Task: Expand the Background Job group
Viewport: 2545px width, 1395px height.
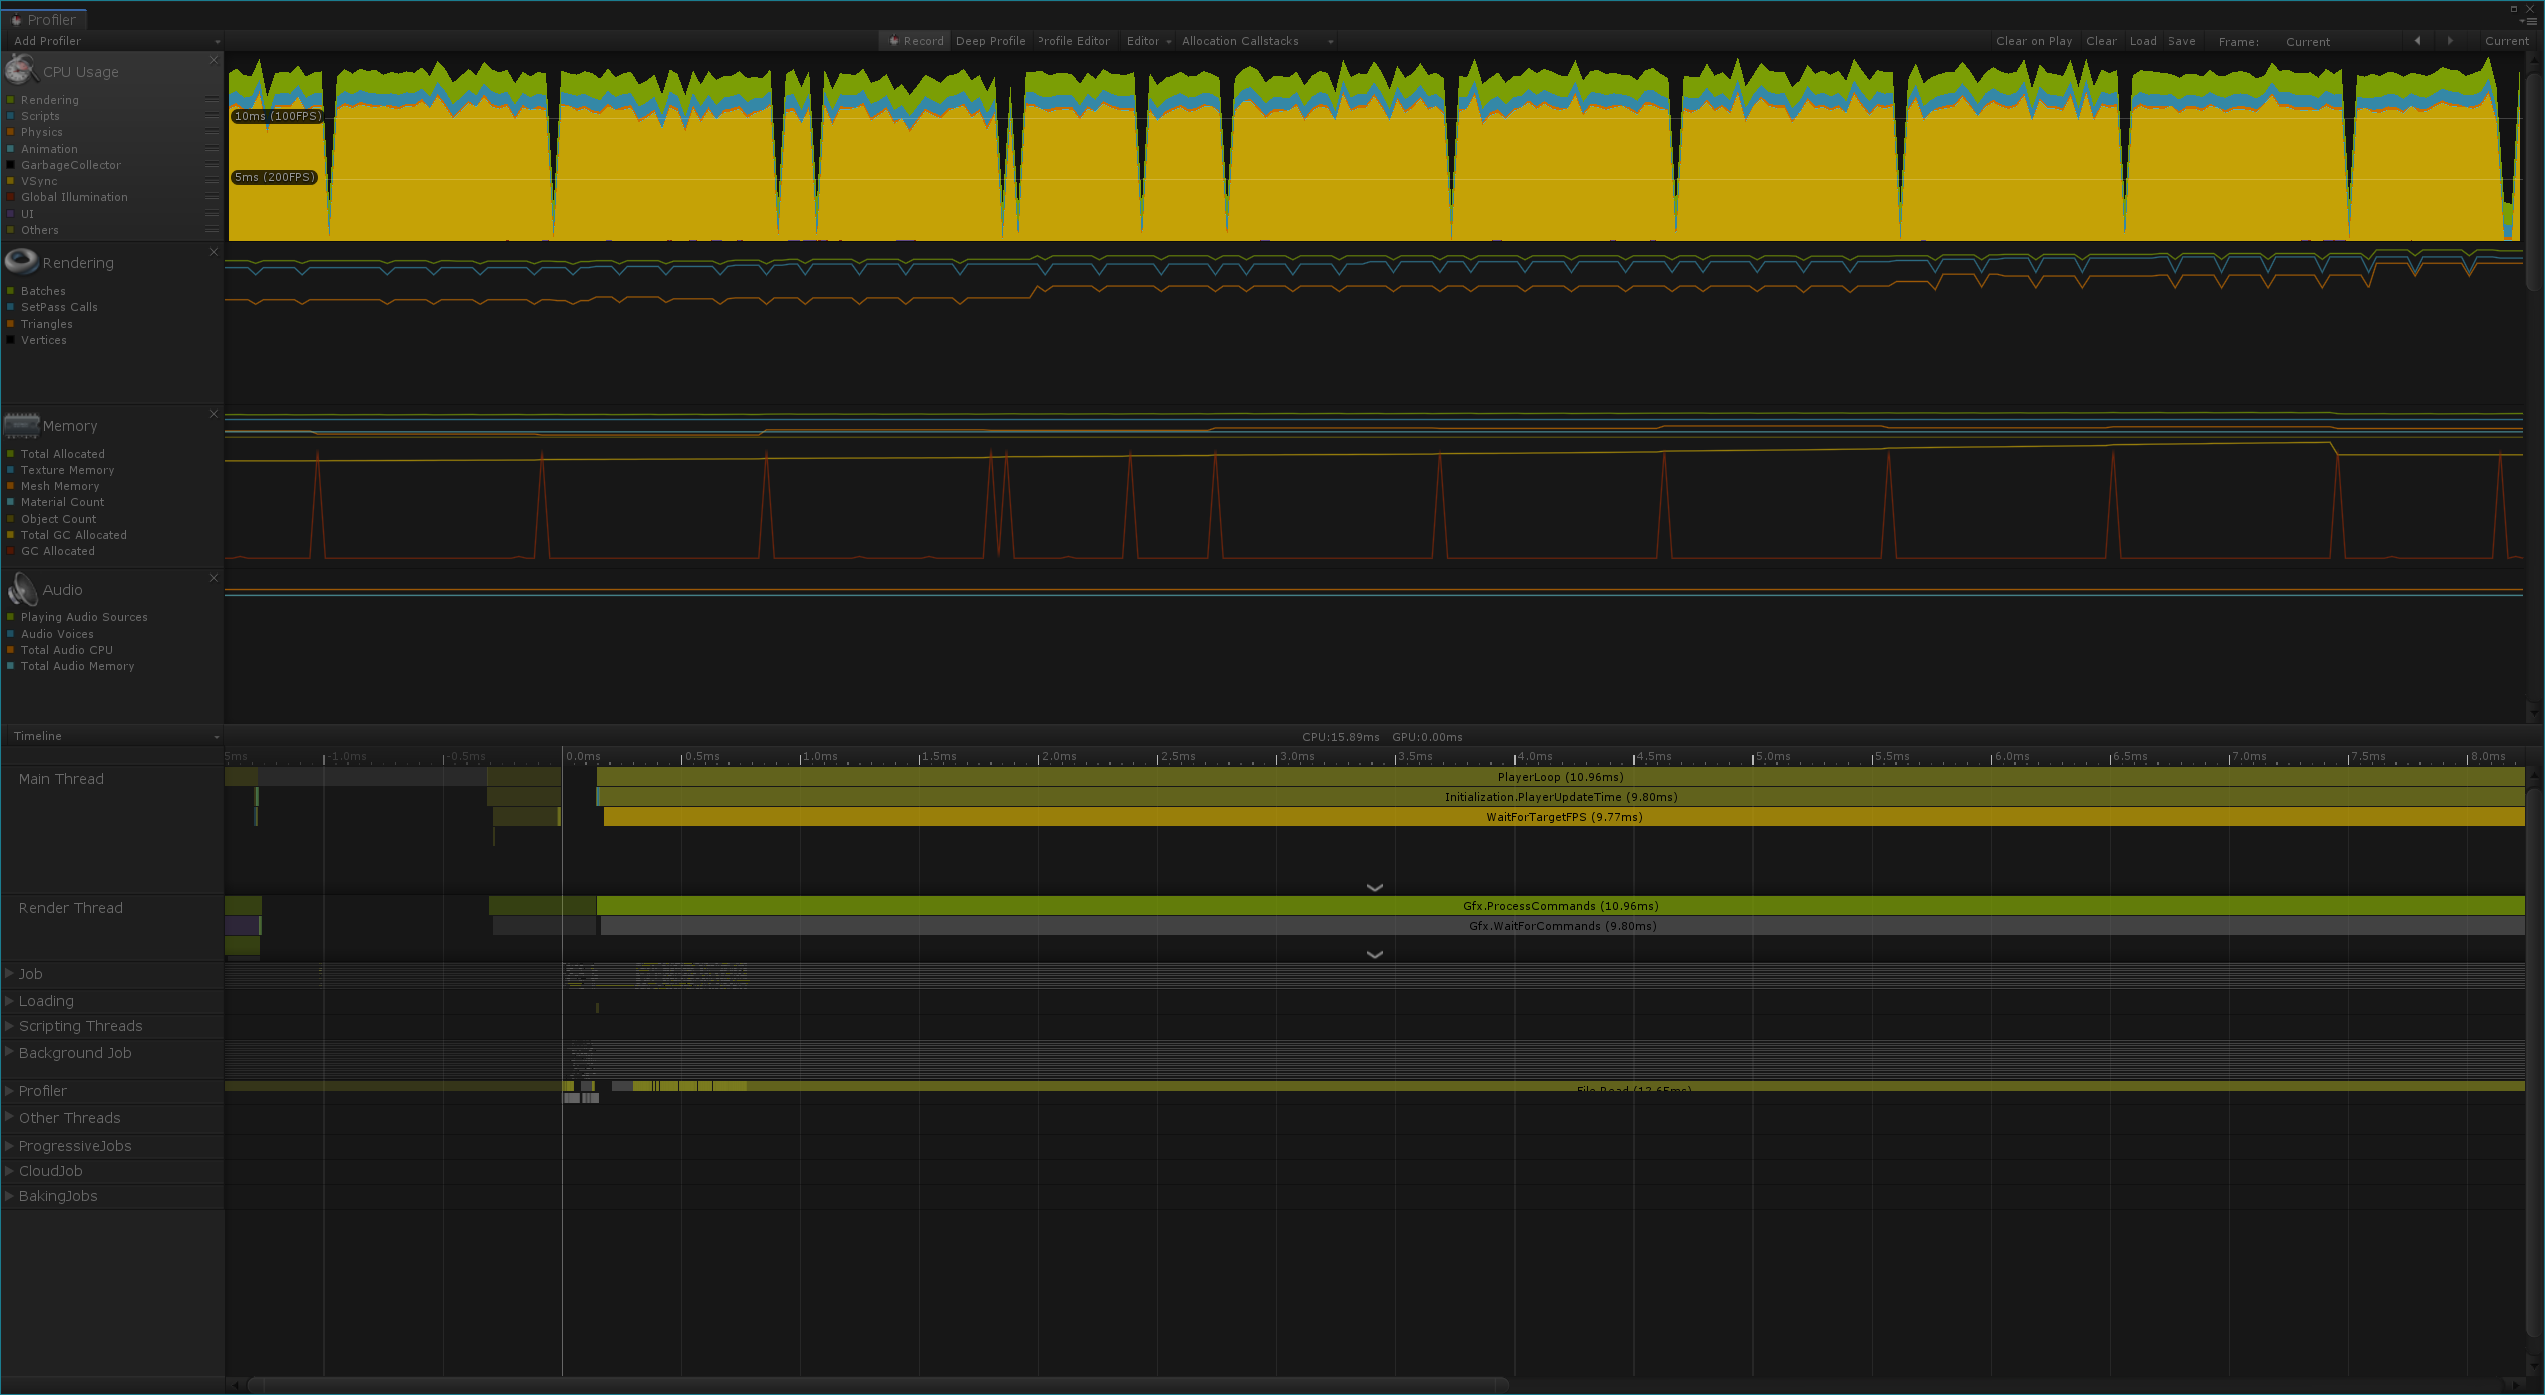Action: [10, 1052]
